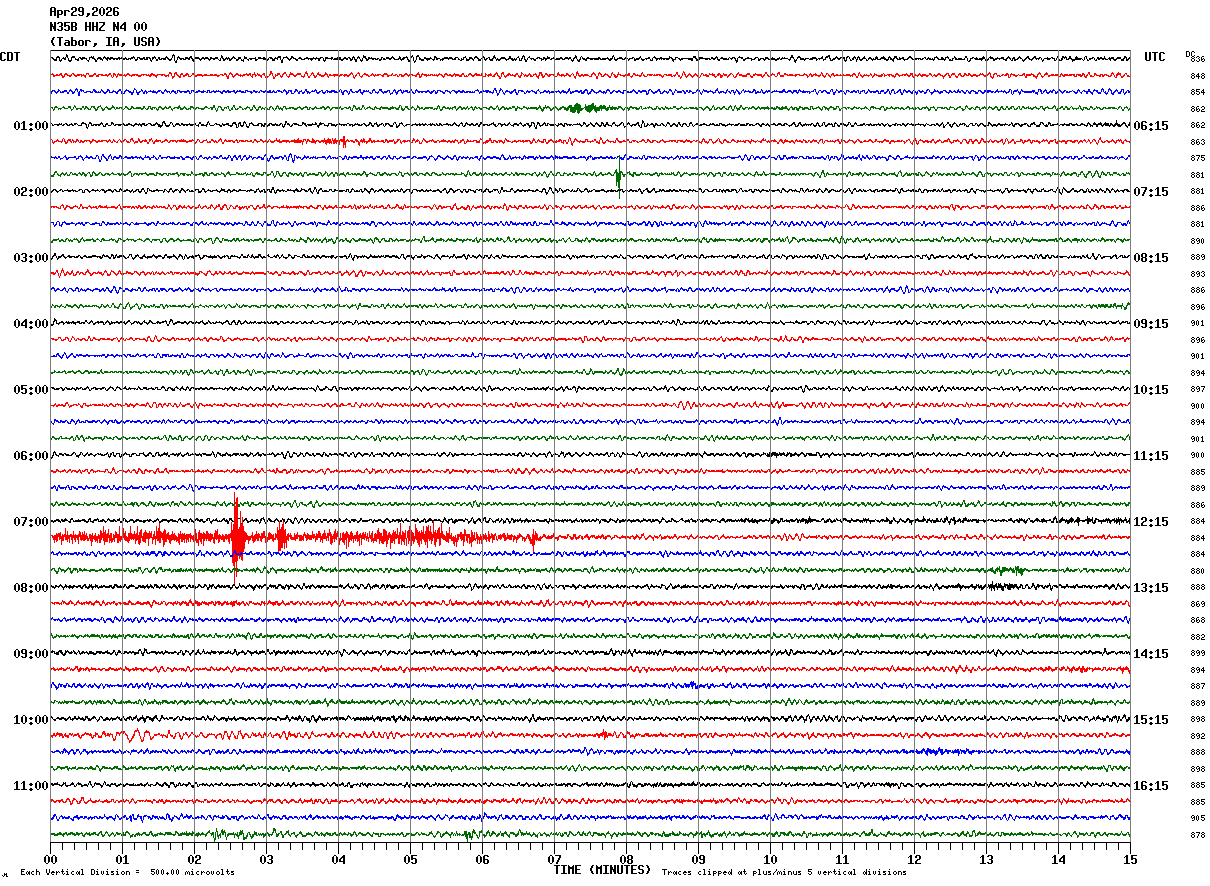This screenshot has height=886, width=1210.
Task: Click the 10:15 UTC time label
Action: [1151, 390]
